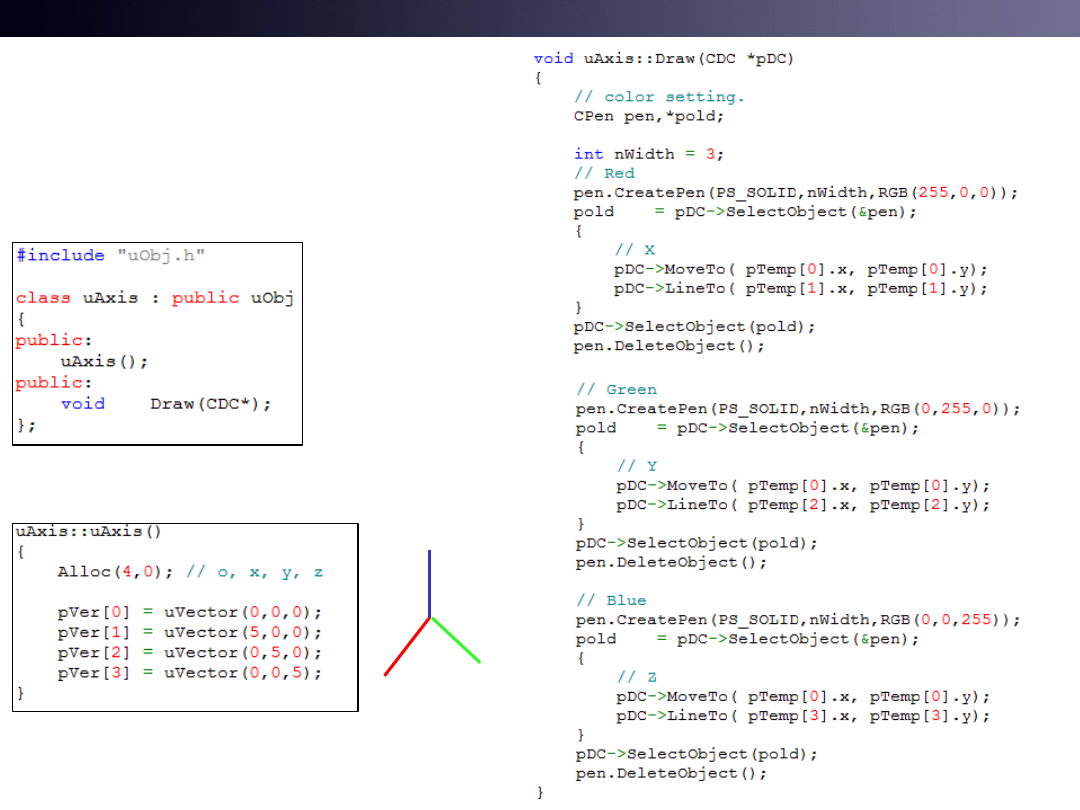The height and width of the screenshot is (810, 1080).
Task: Click the LineTo pTemp[1] statement
Action: click(800, 289)
